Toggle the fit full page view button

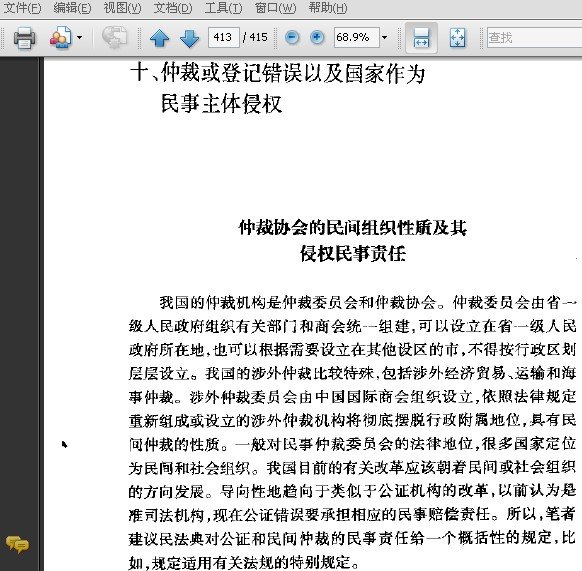457,37
